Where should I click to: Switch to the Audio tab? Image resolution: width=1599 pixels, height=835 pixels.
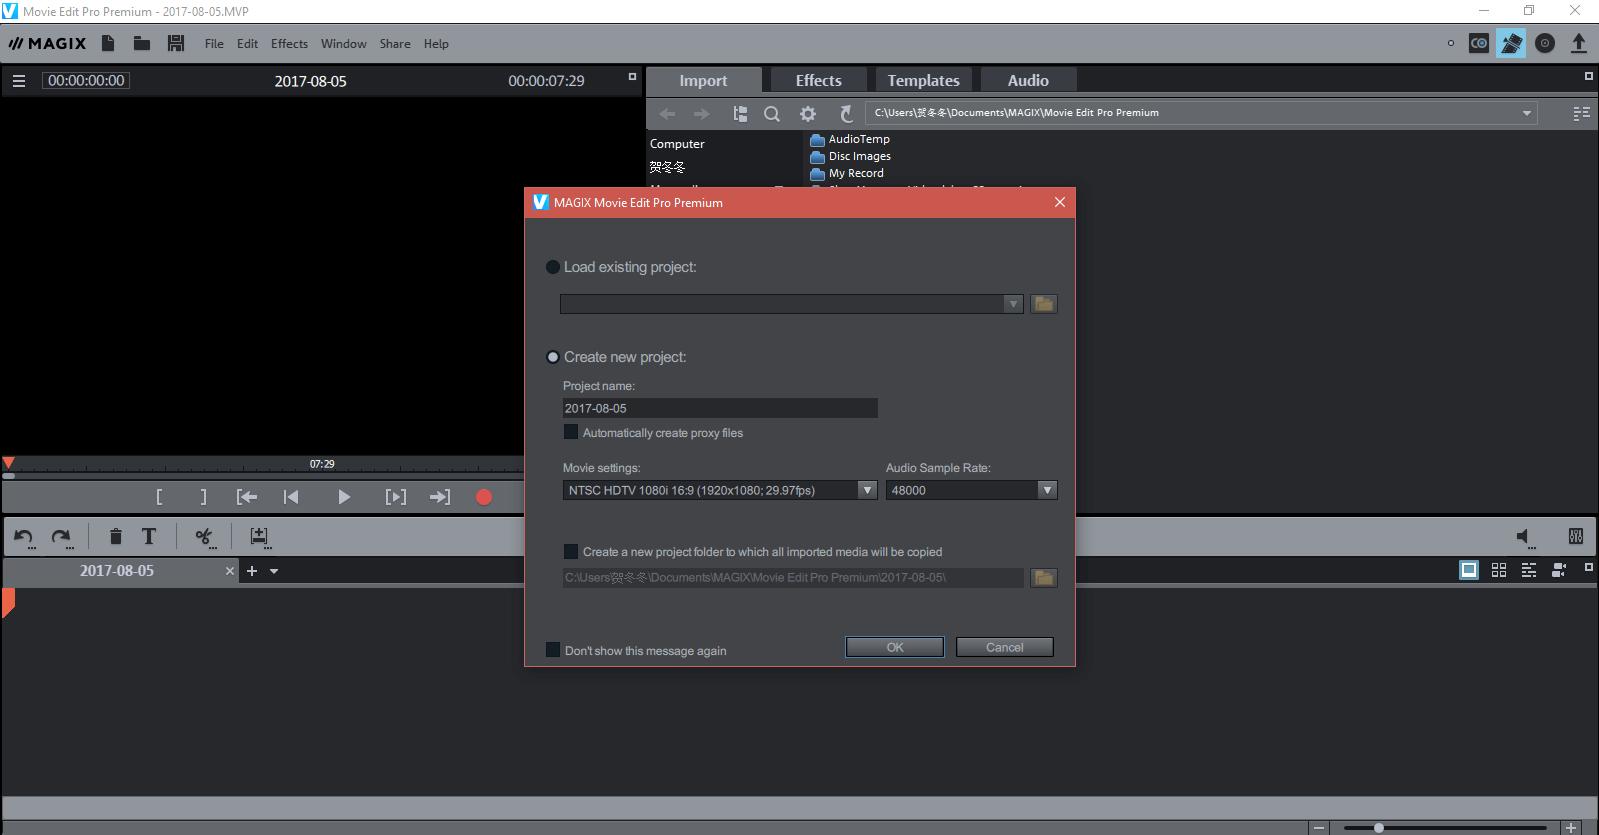(x=1028, y=80)
